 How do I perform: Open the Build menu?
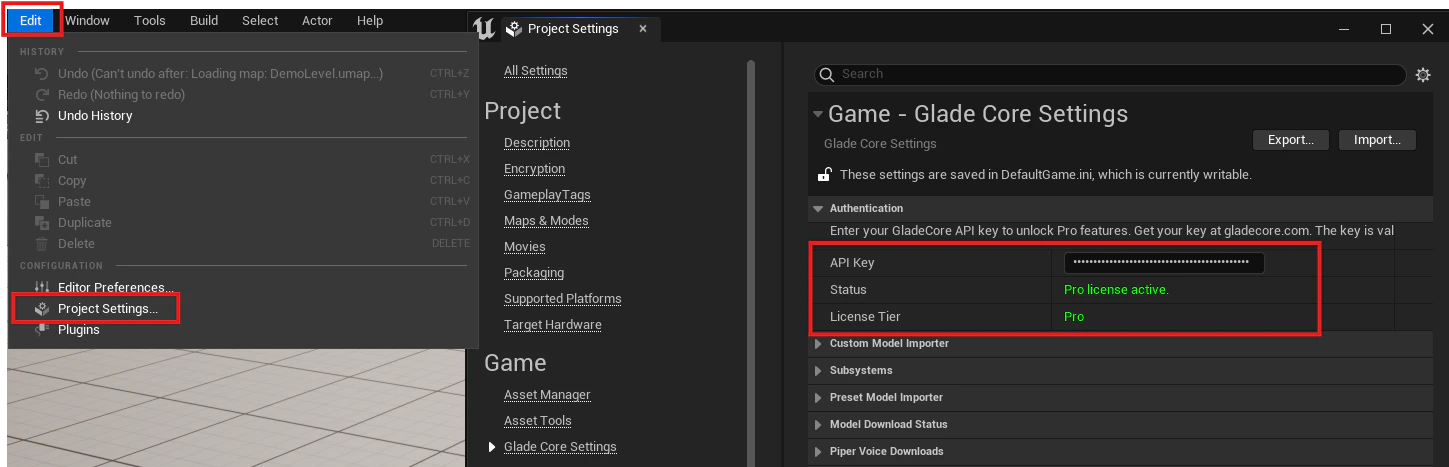(x=204, y=20)
